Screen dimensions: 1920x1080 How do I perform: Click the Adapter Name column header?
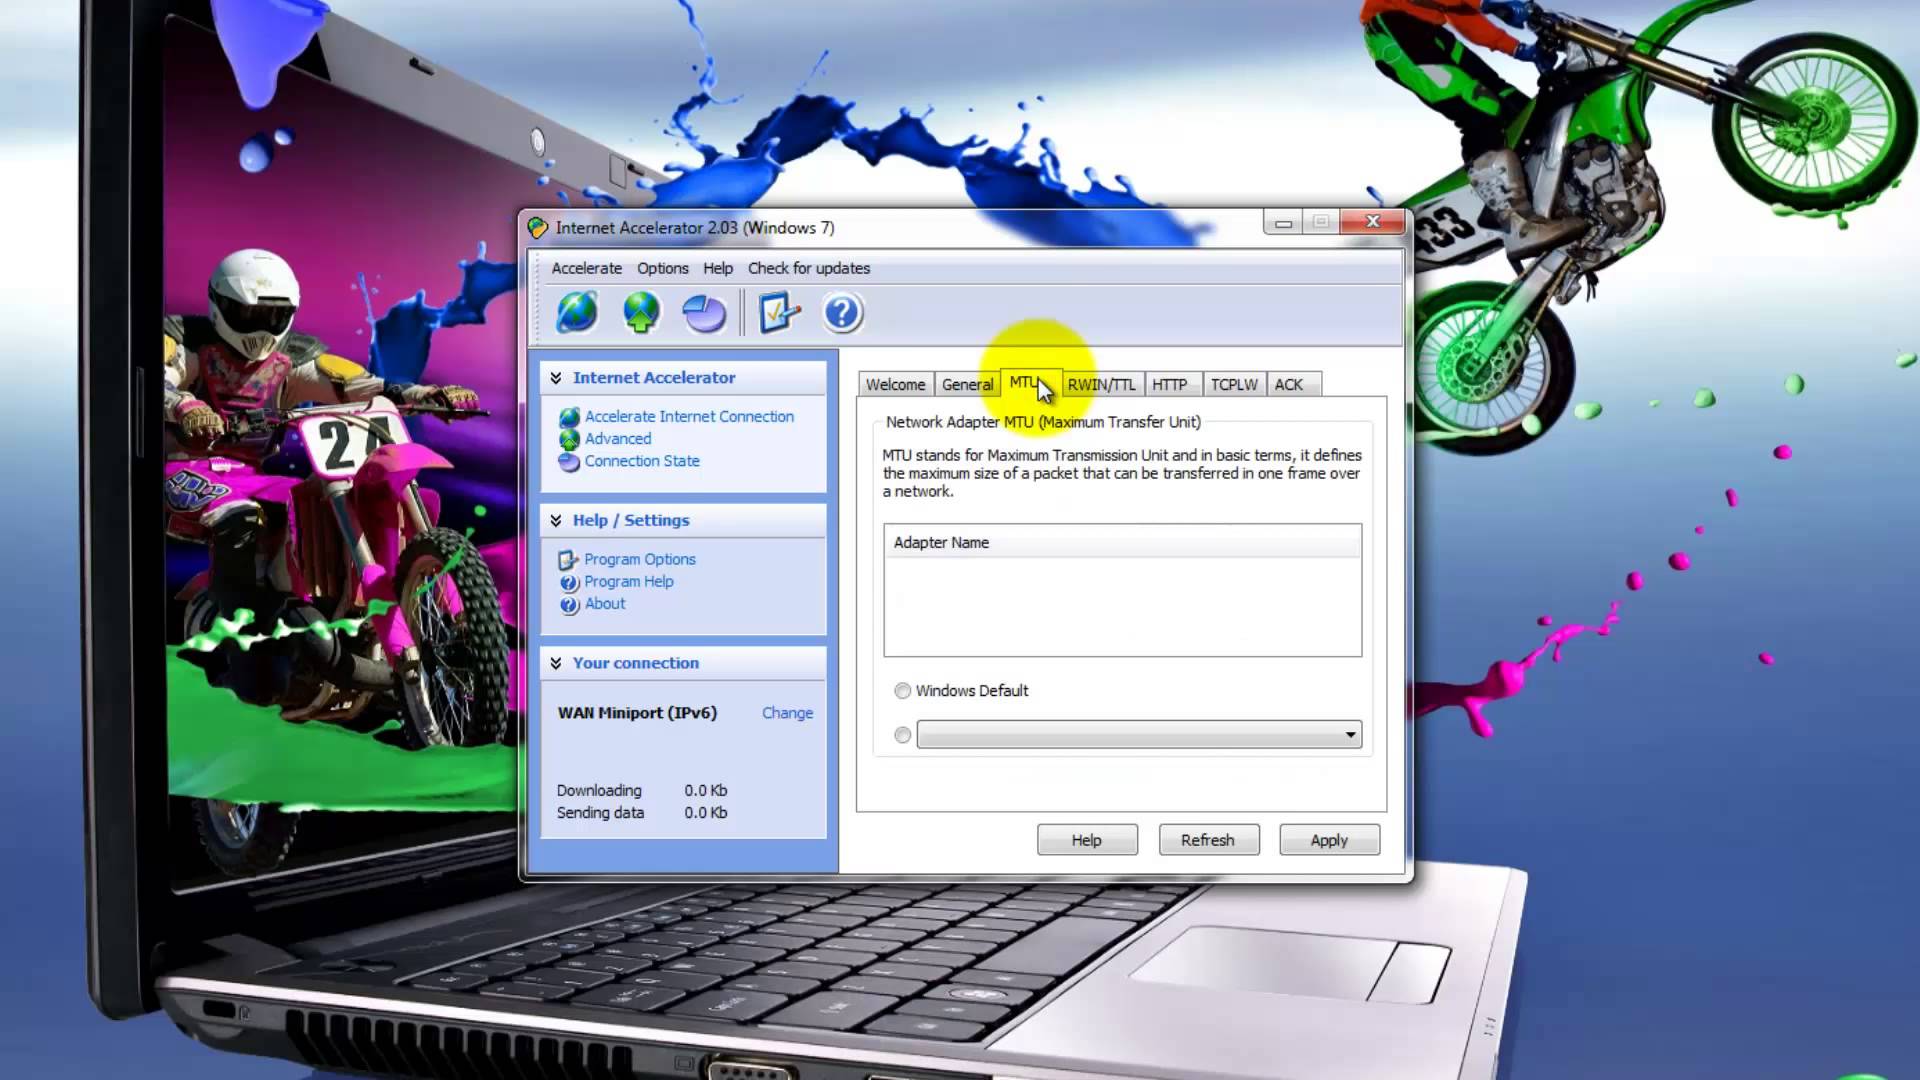click(x=1122, y=543)
